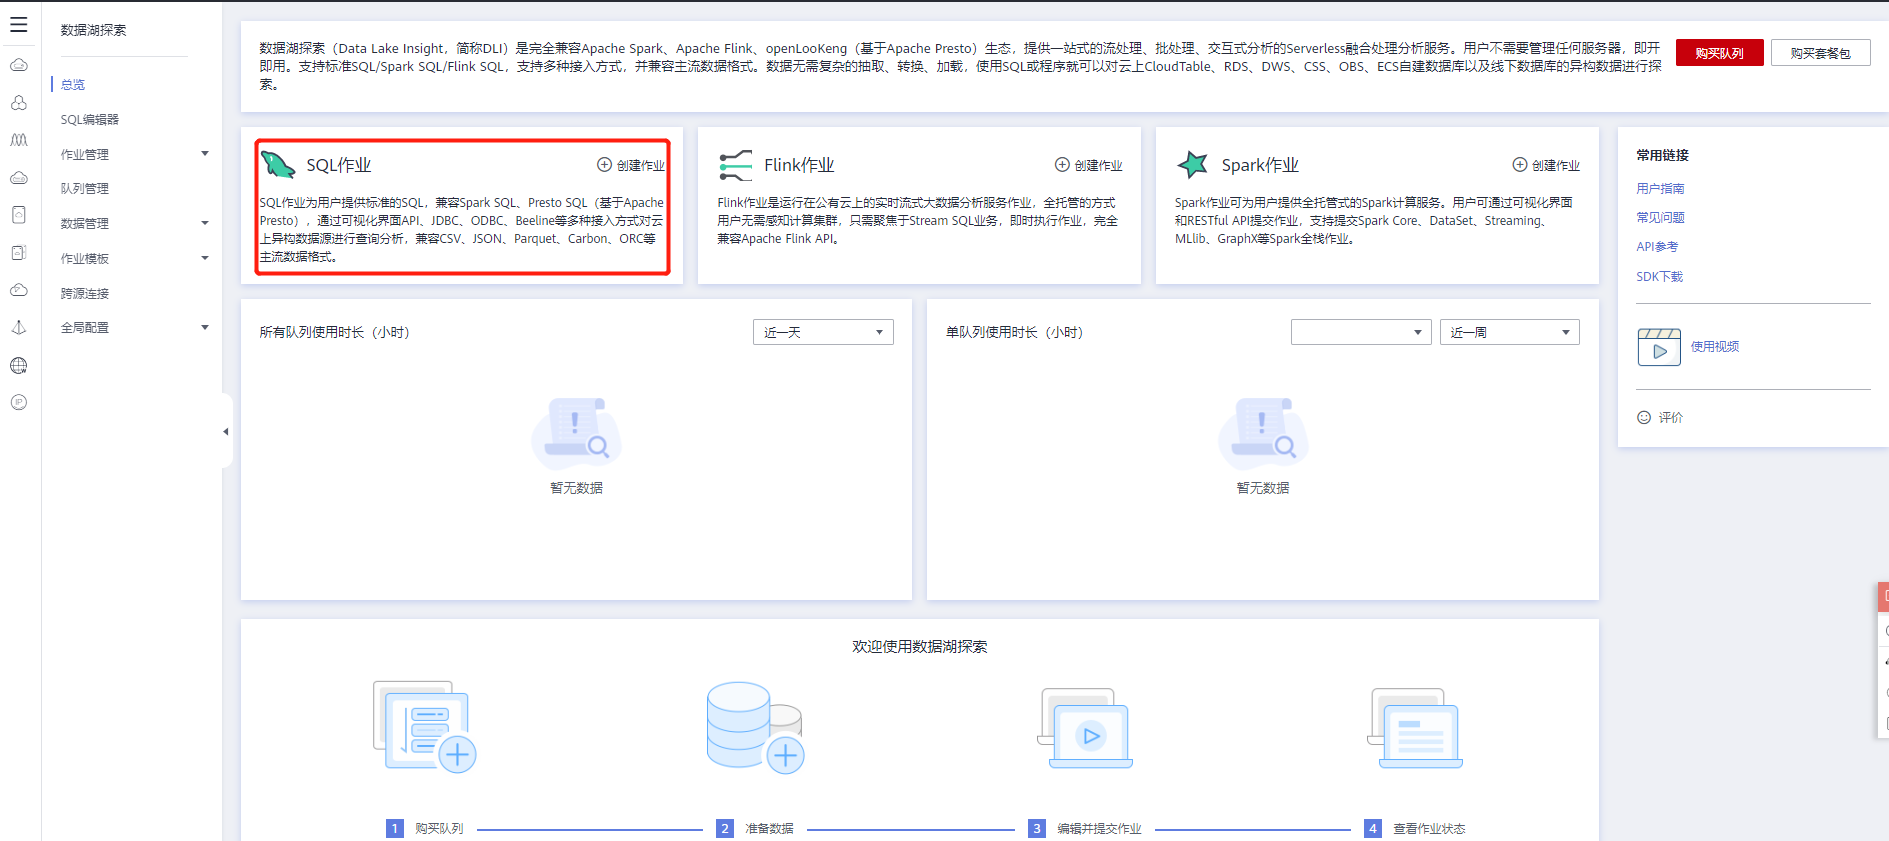This screenshot has width=1889, height=841.
Task: Click the SQL作业 dolphin icon
Action: coord(278,164)
